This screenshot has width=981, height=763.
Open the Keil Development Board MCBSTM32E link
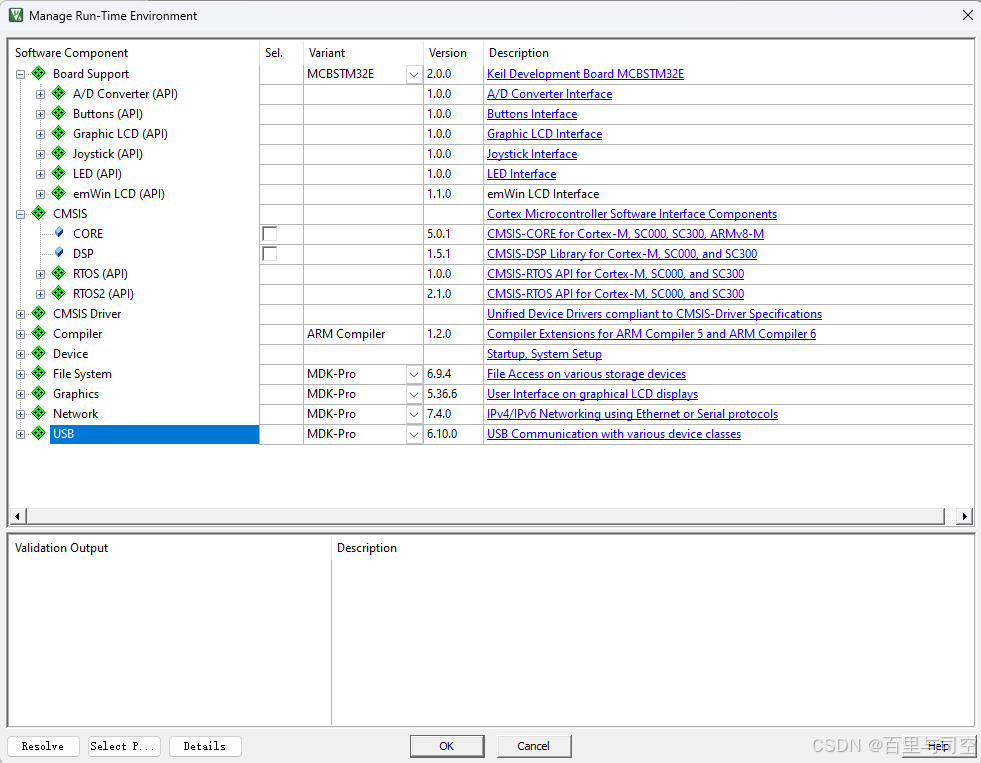[586, 74]
